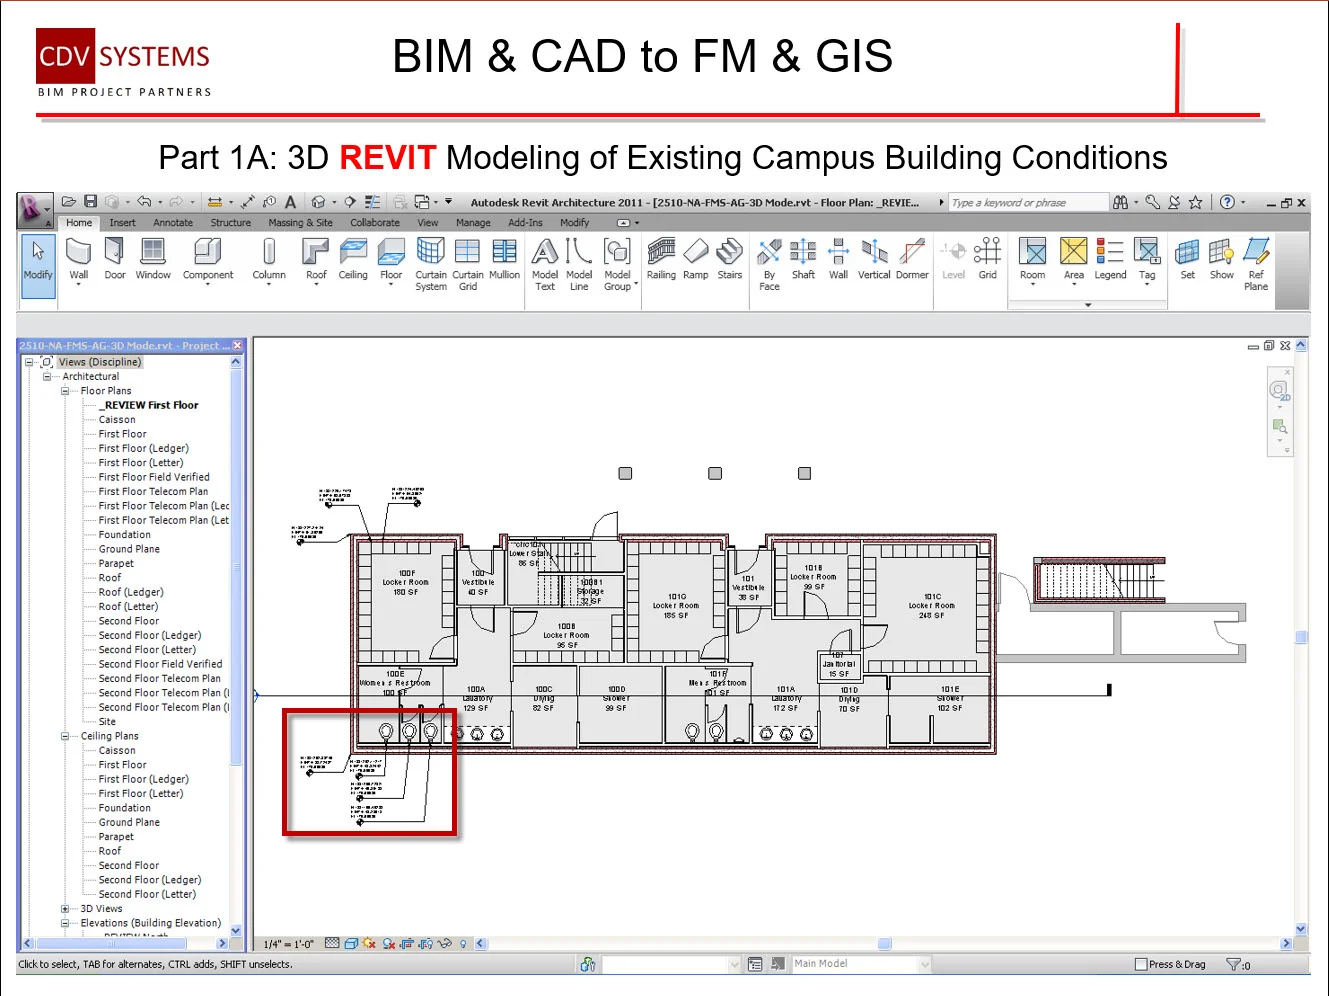The width and height of the screenshot is (1329, 996).
Task: Select the Vertical opening tool
Action: tap(874, 258)
